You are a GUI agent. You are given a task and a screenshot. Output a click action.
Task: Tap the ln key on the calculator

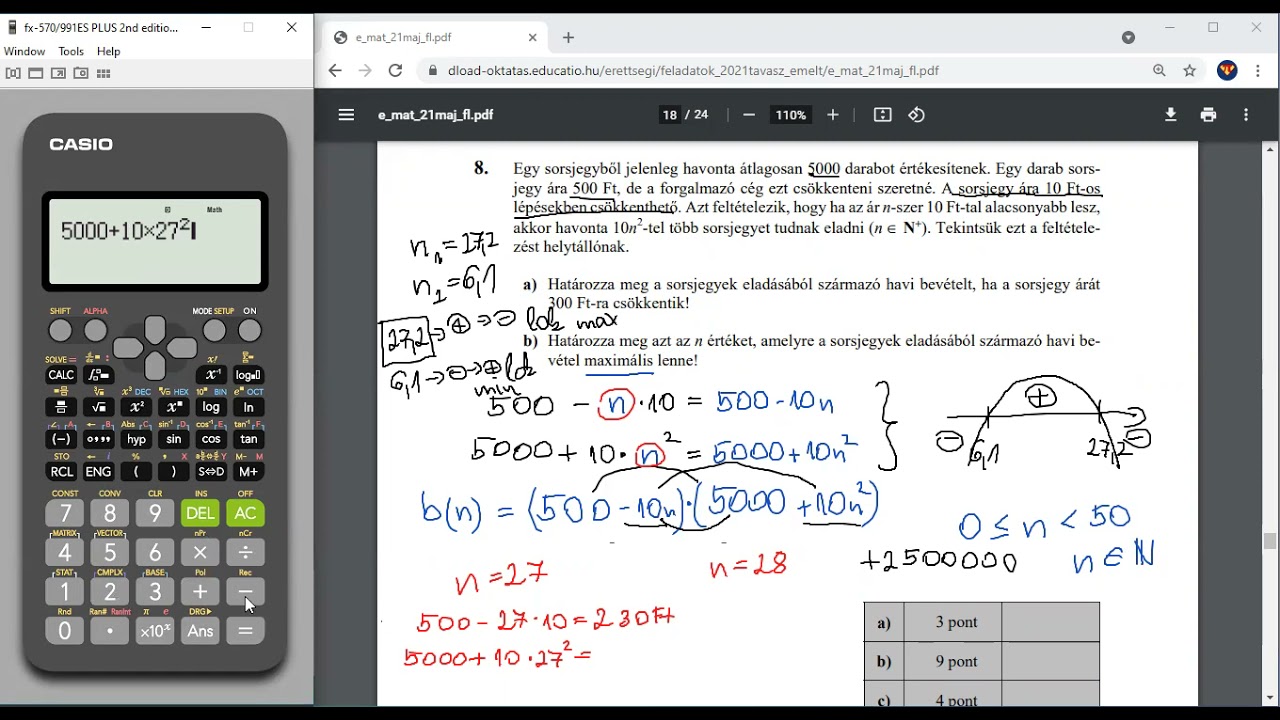[248, 407]
